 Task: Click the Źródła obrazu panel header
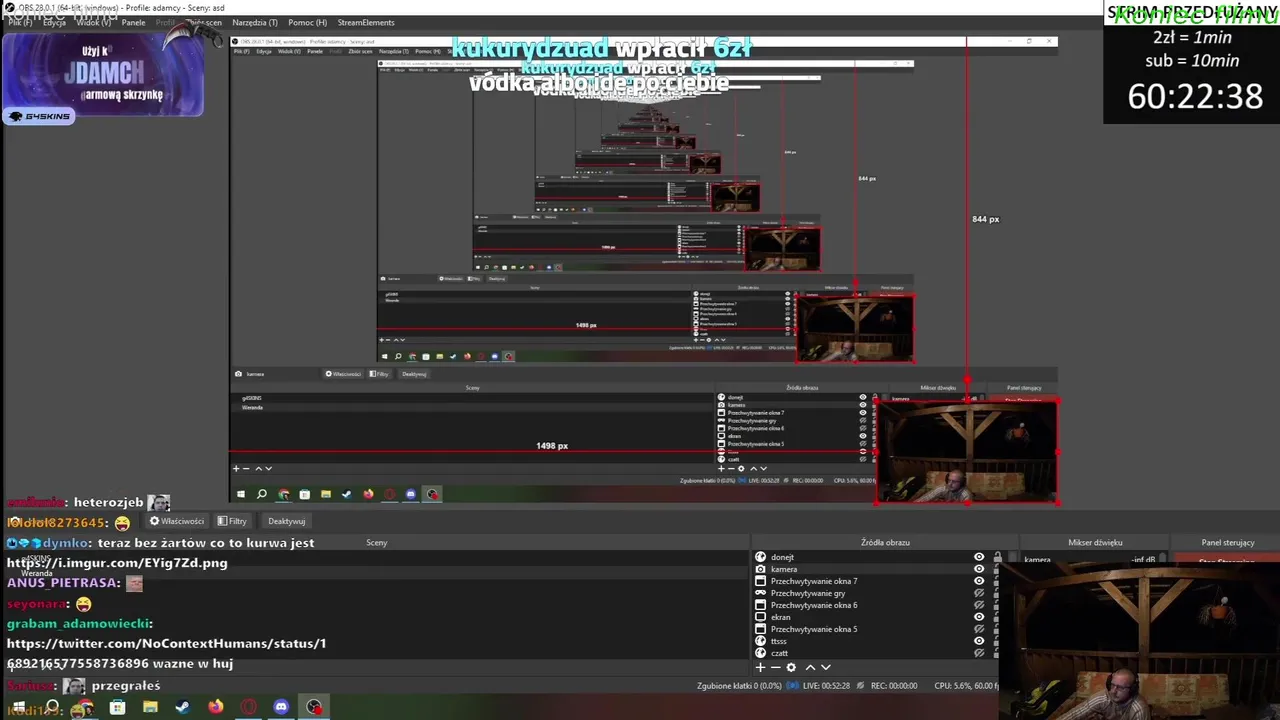(x=885, y=542)
